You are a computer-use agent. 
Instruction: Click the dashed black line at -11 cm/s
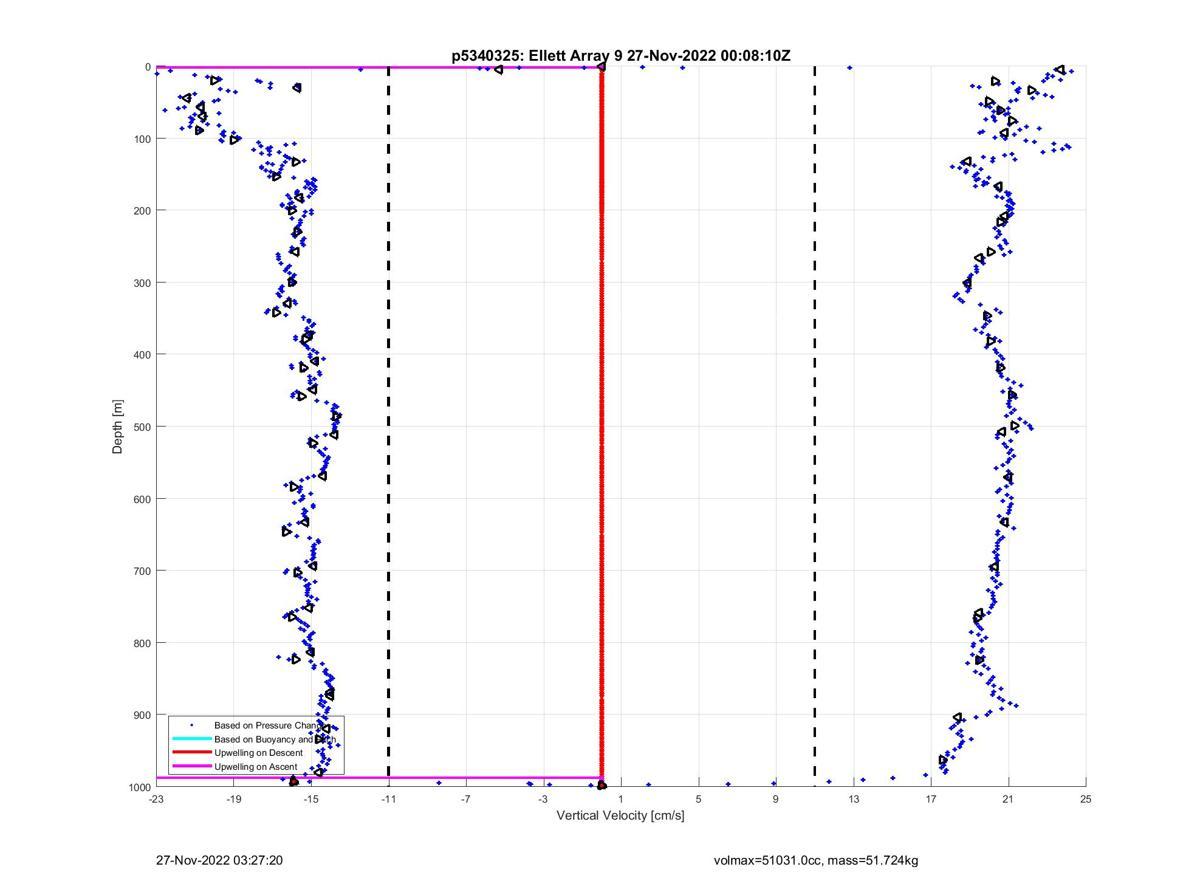388,427
